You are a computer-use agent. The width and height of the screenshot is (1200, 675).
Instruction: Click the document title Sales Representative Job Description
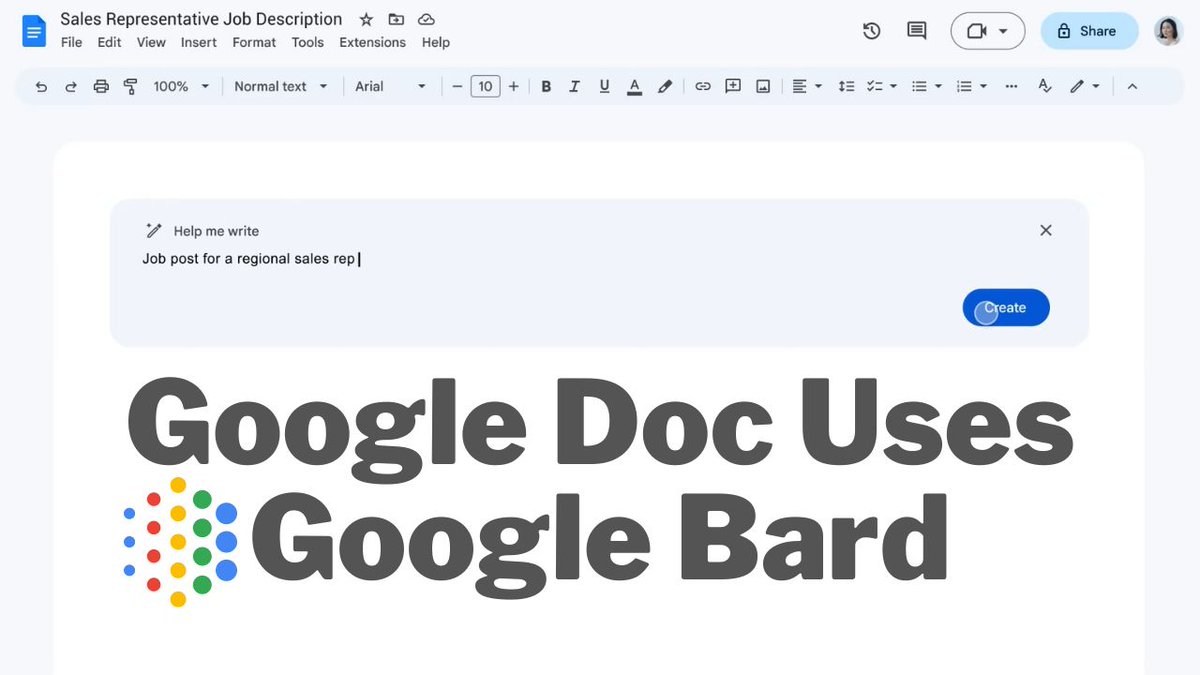pyautogui.click(x=201, y=19)
